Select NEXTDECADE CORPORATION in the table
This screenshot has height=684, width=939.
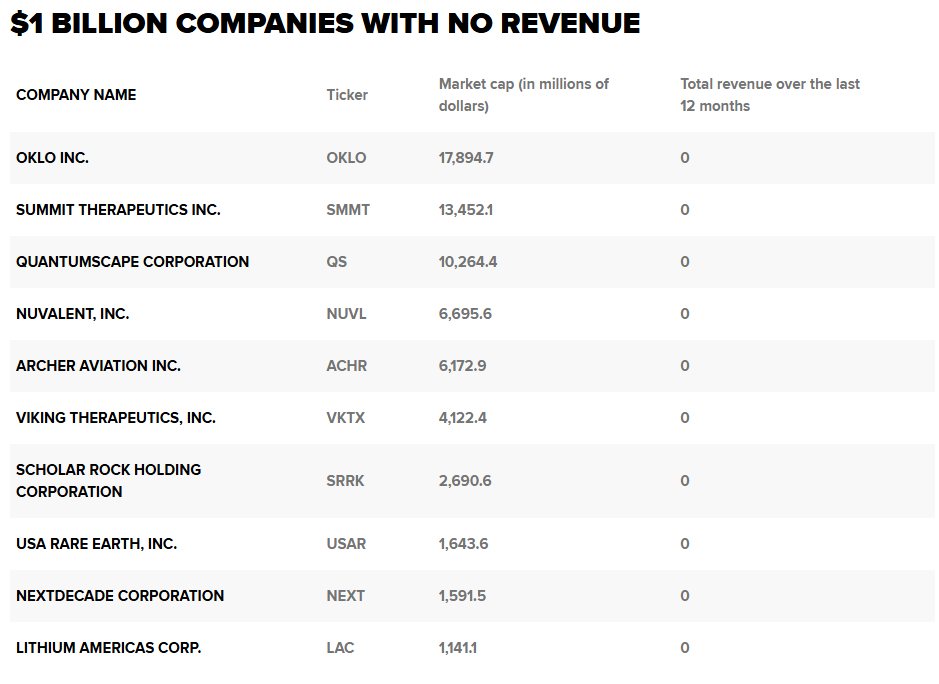tap(120, 596)
